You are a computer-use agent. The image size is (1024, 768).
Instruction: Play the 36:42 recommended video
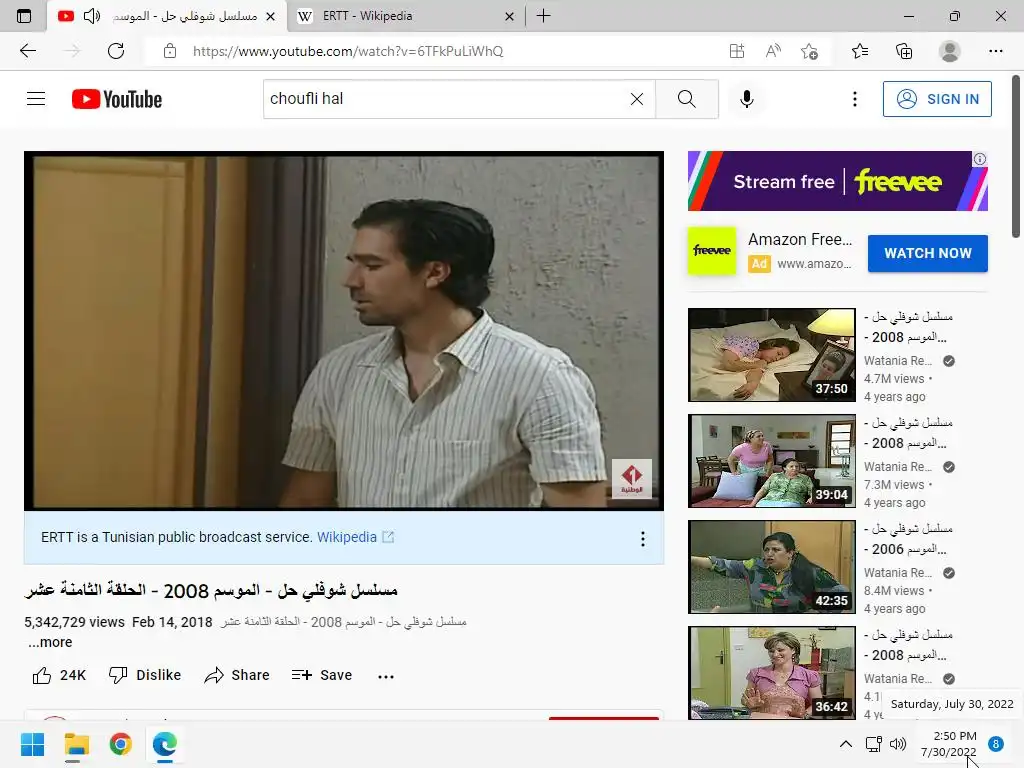pyautogui.click(x=771, y=673)
